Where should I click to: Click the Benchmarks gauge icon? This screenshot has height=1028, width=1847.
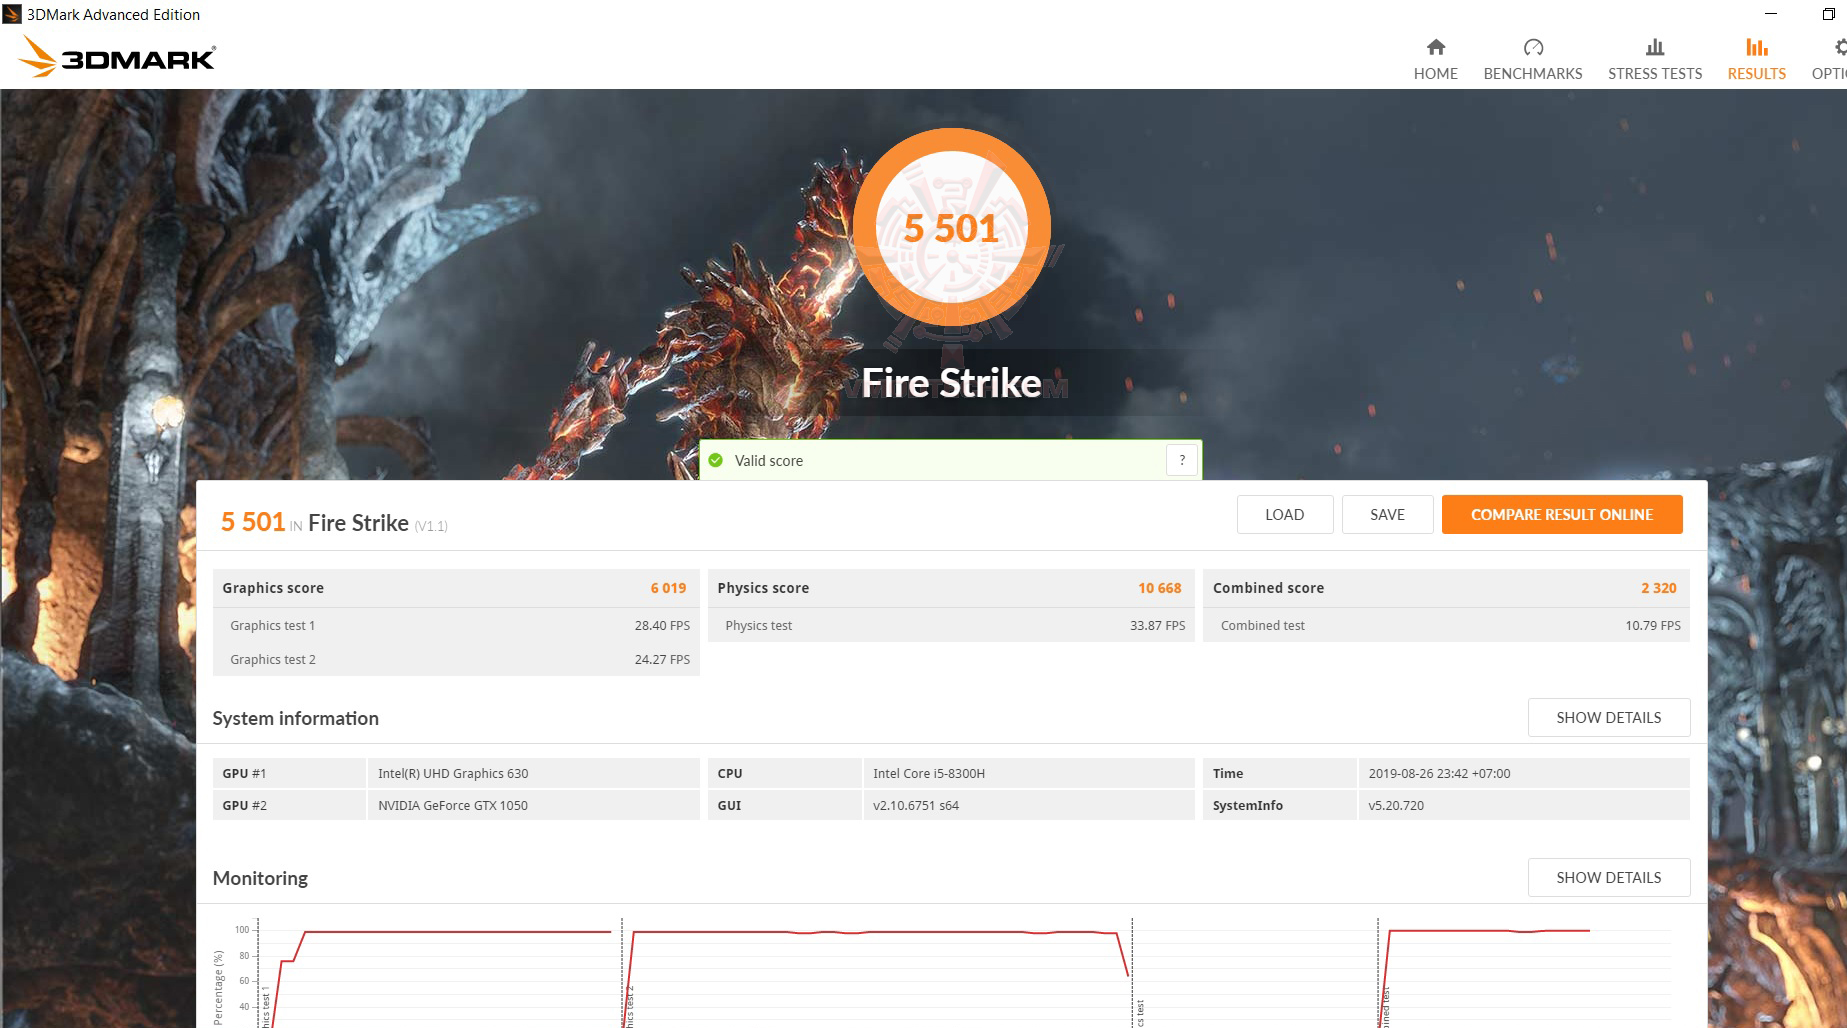click(x=1533, y=47)
